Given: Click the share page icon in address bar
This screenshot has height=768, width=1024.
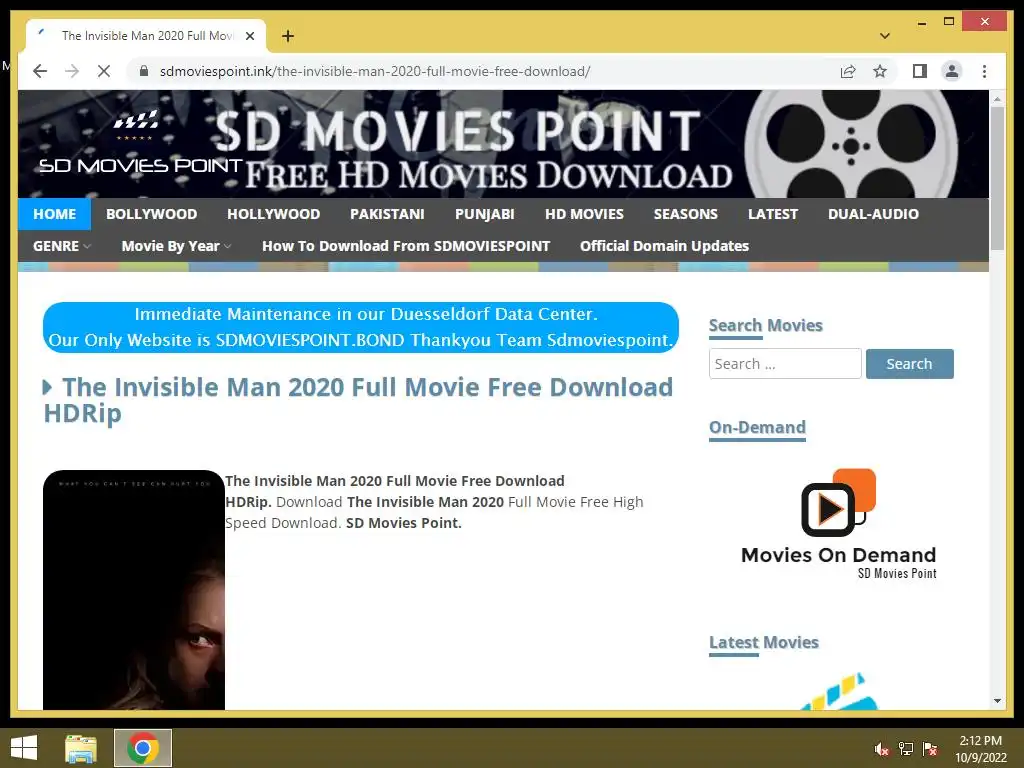Looking at the screenshot, I should click(848, 71).
